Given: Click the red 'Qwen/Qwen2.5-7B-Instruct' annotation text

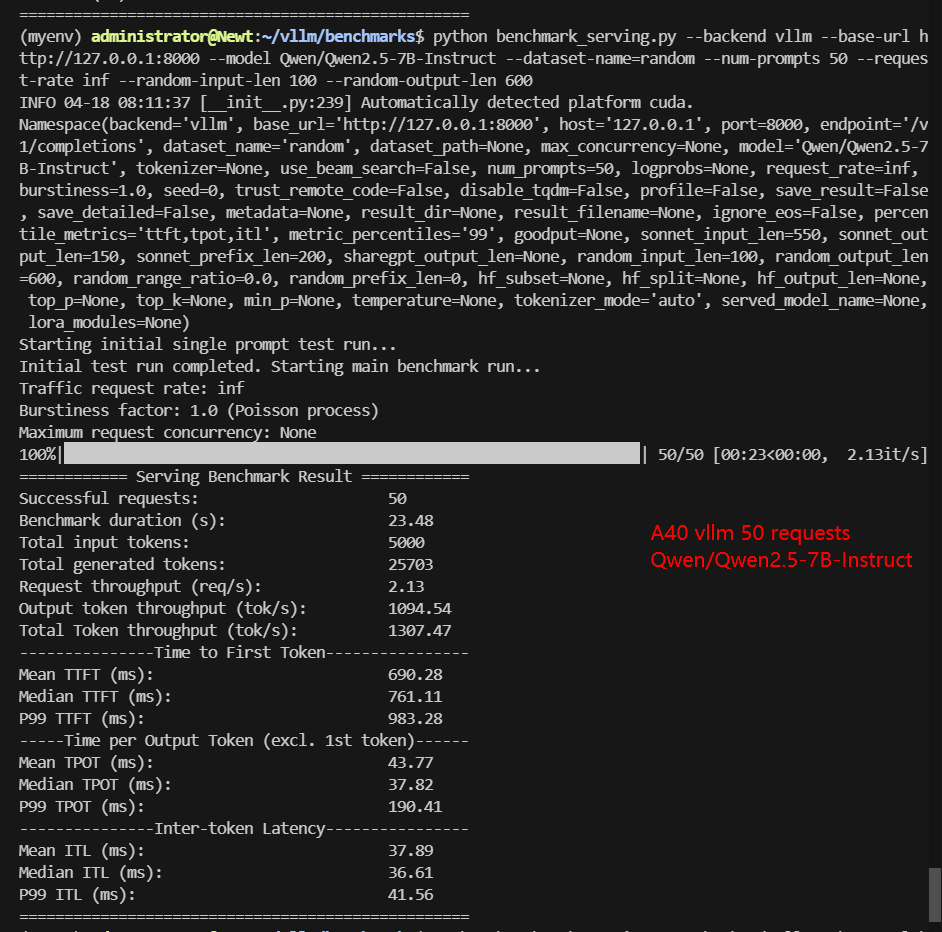Looking at the screenshot, I should click(781, 560).
